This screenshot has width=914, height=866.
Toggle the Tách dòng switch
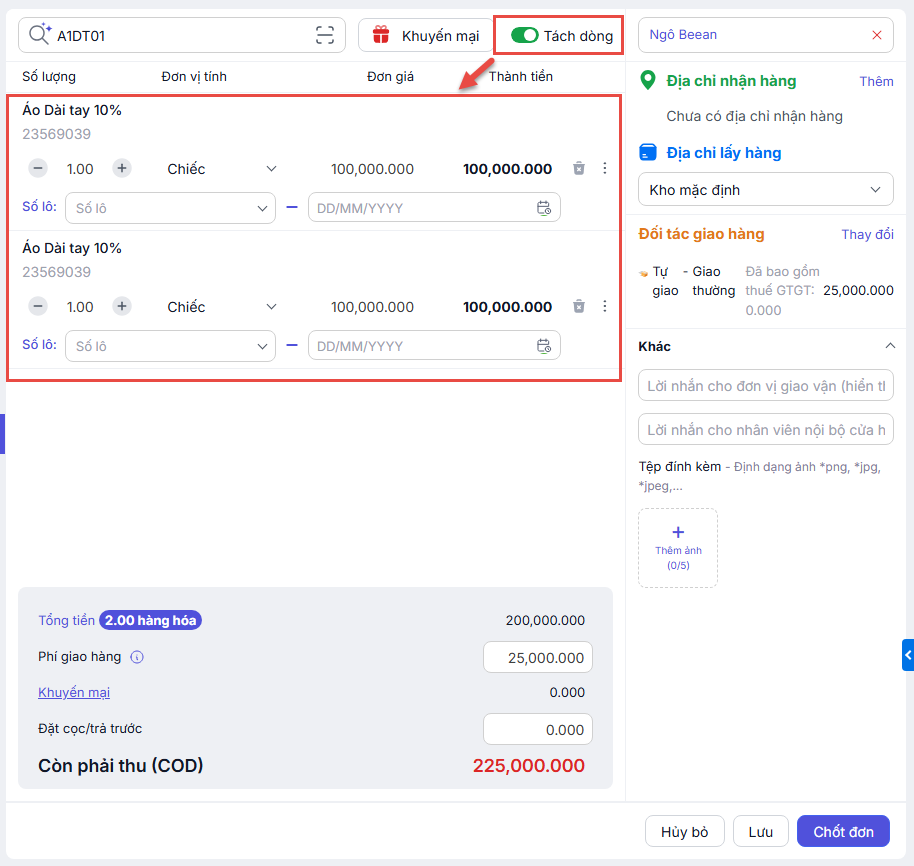(525, 36)
